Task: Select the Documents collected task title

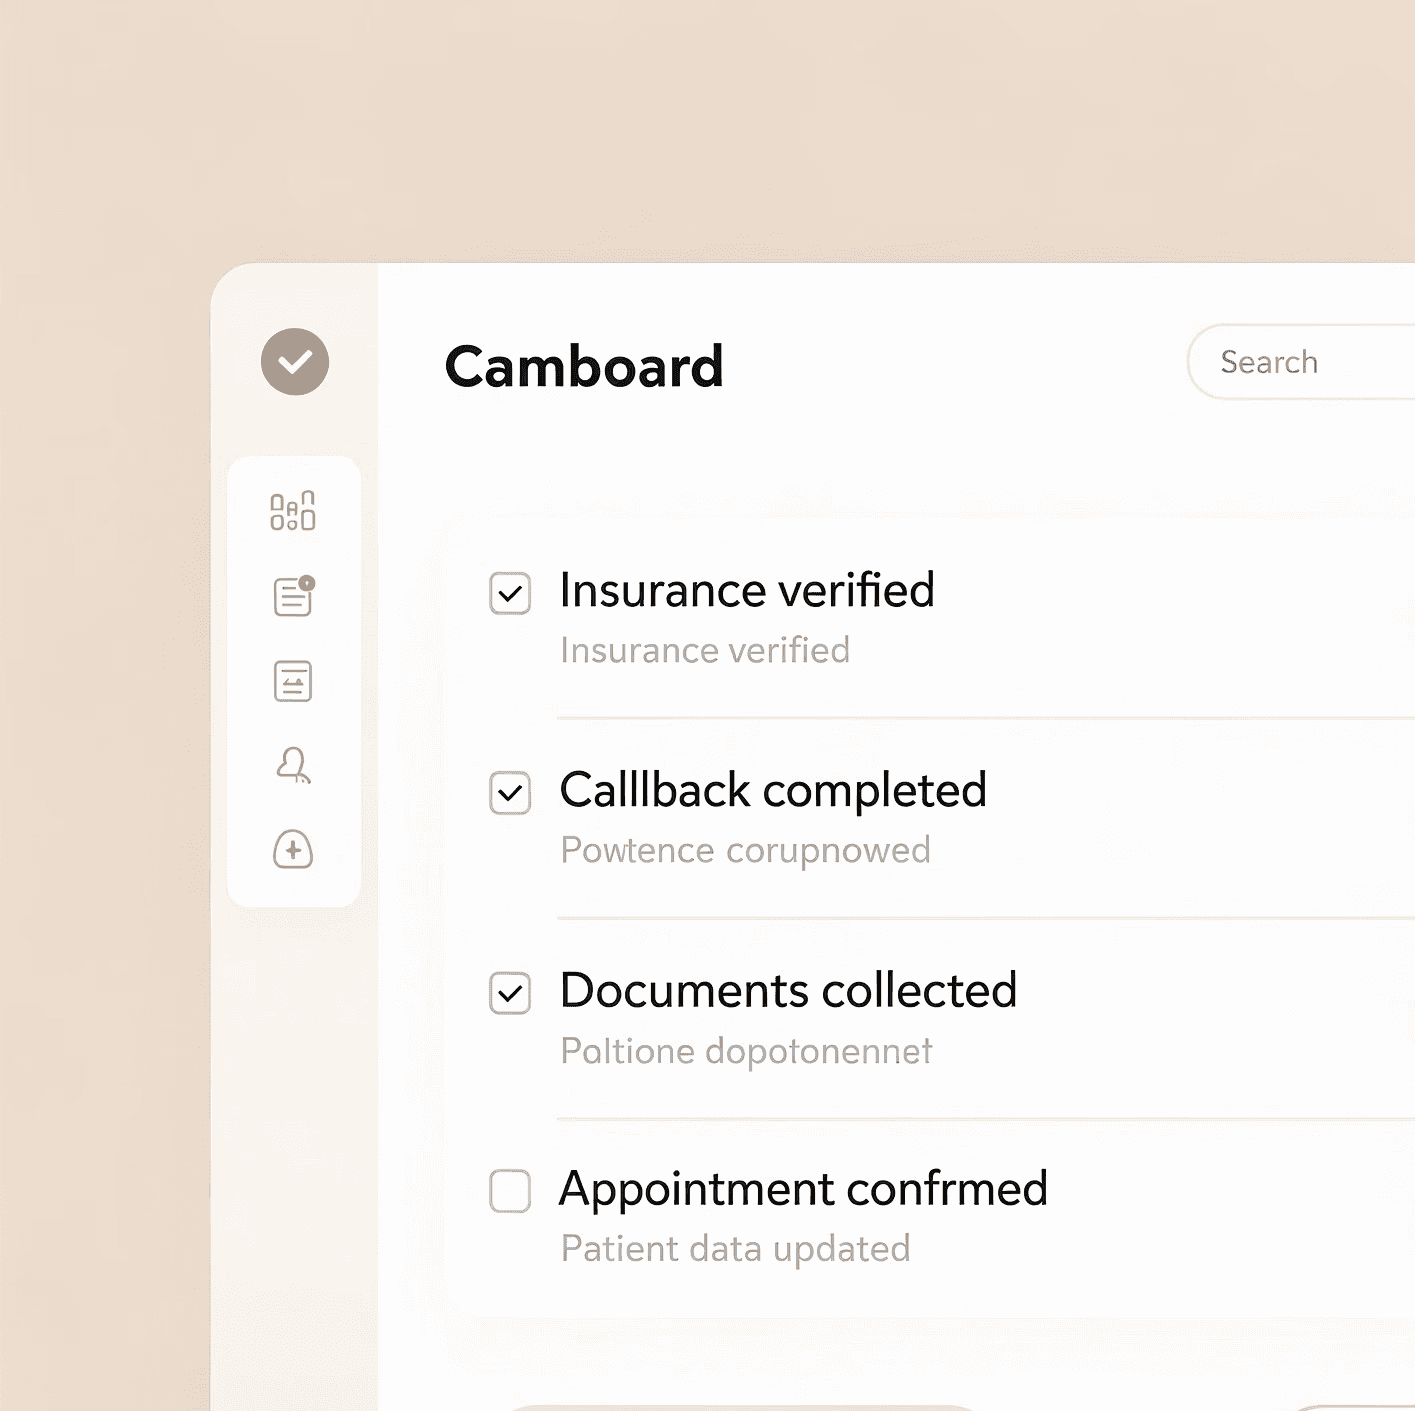Action: coord(787,990)
